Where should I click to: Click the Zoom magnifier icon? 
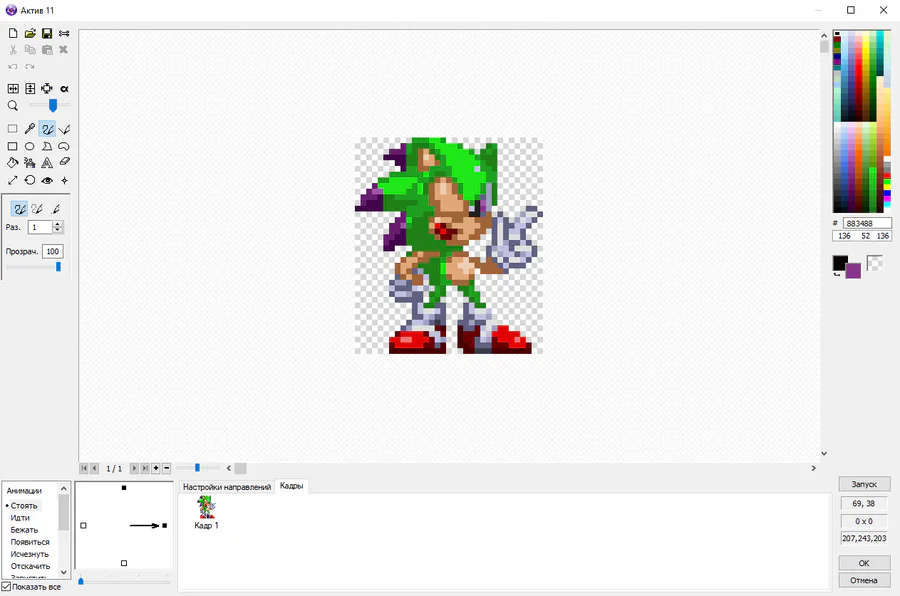pyautogui.click(x=13, y=106)
